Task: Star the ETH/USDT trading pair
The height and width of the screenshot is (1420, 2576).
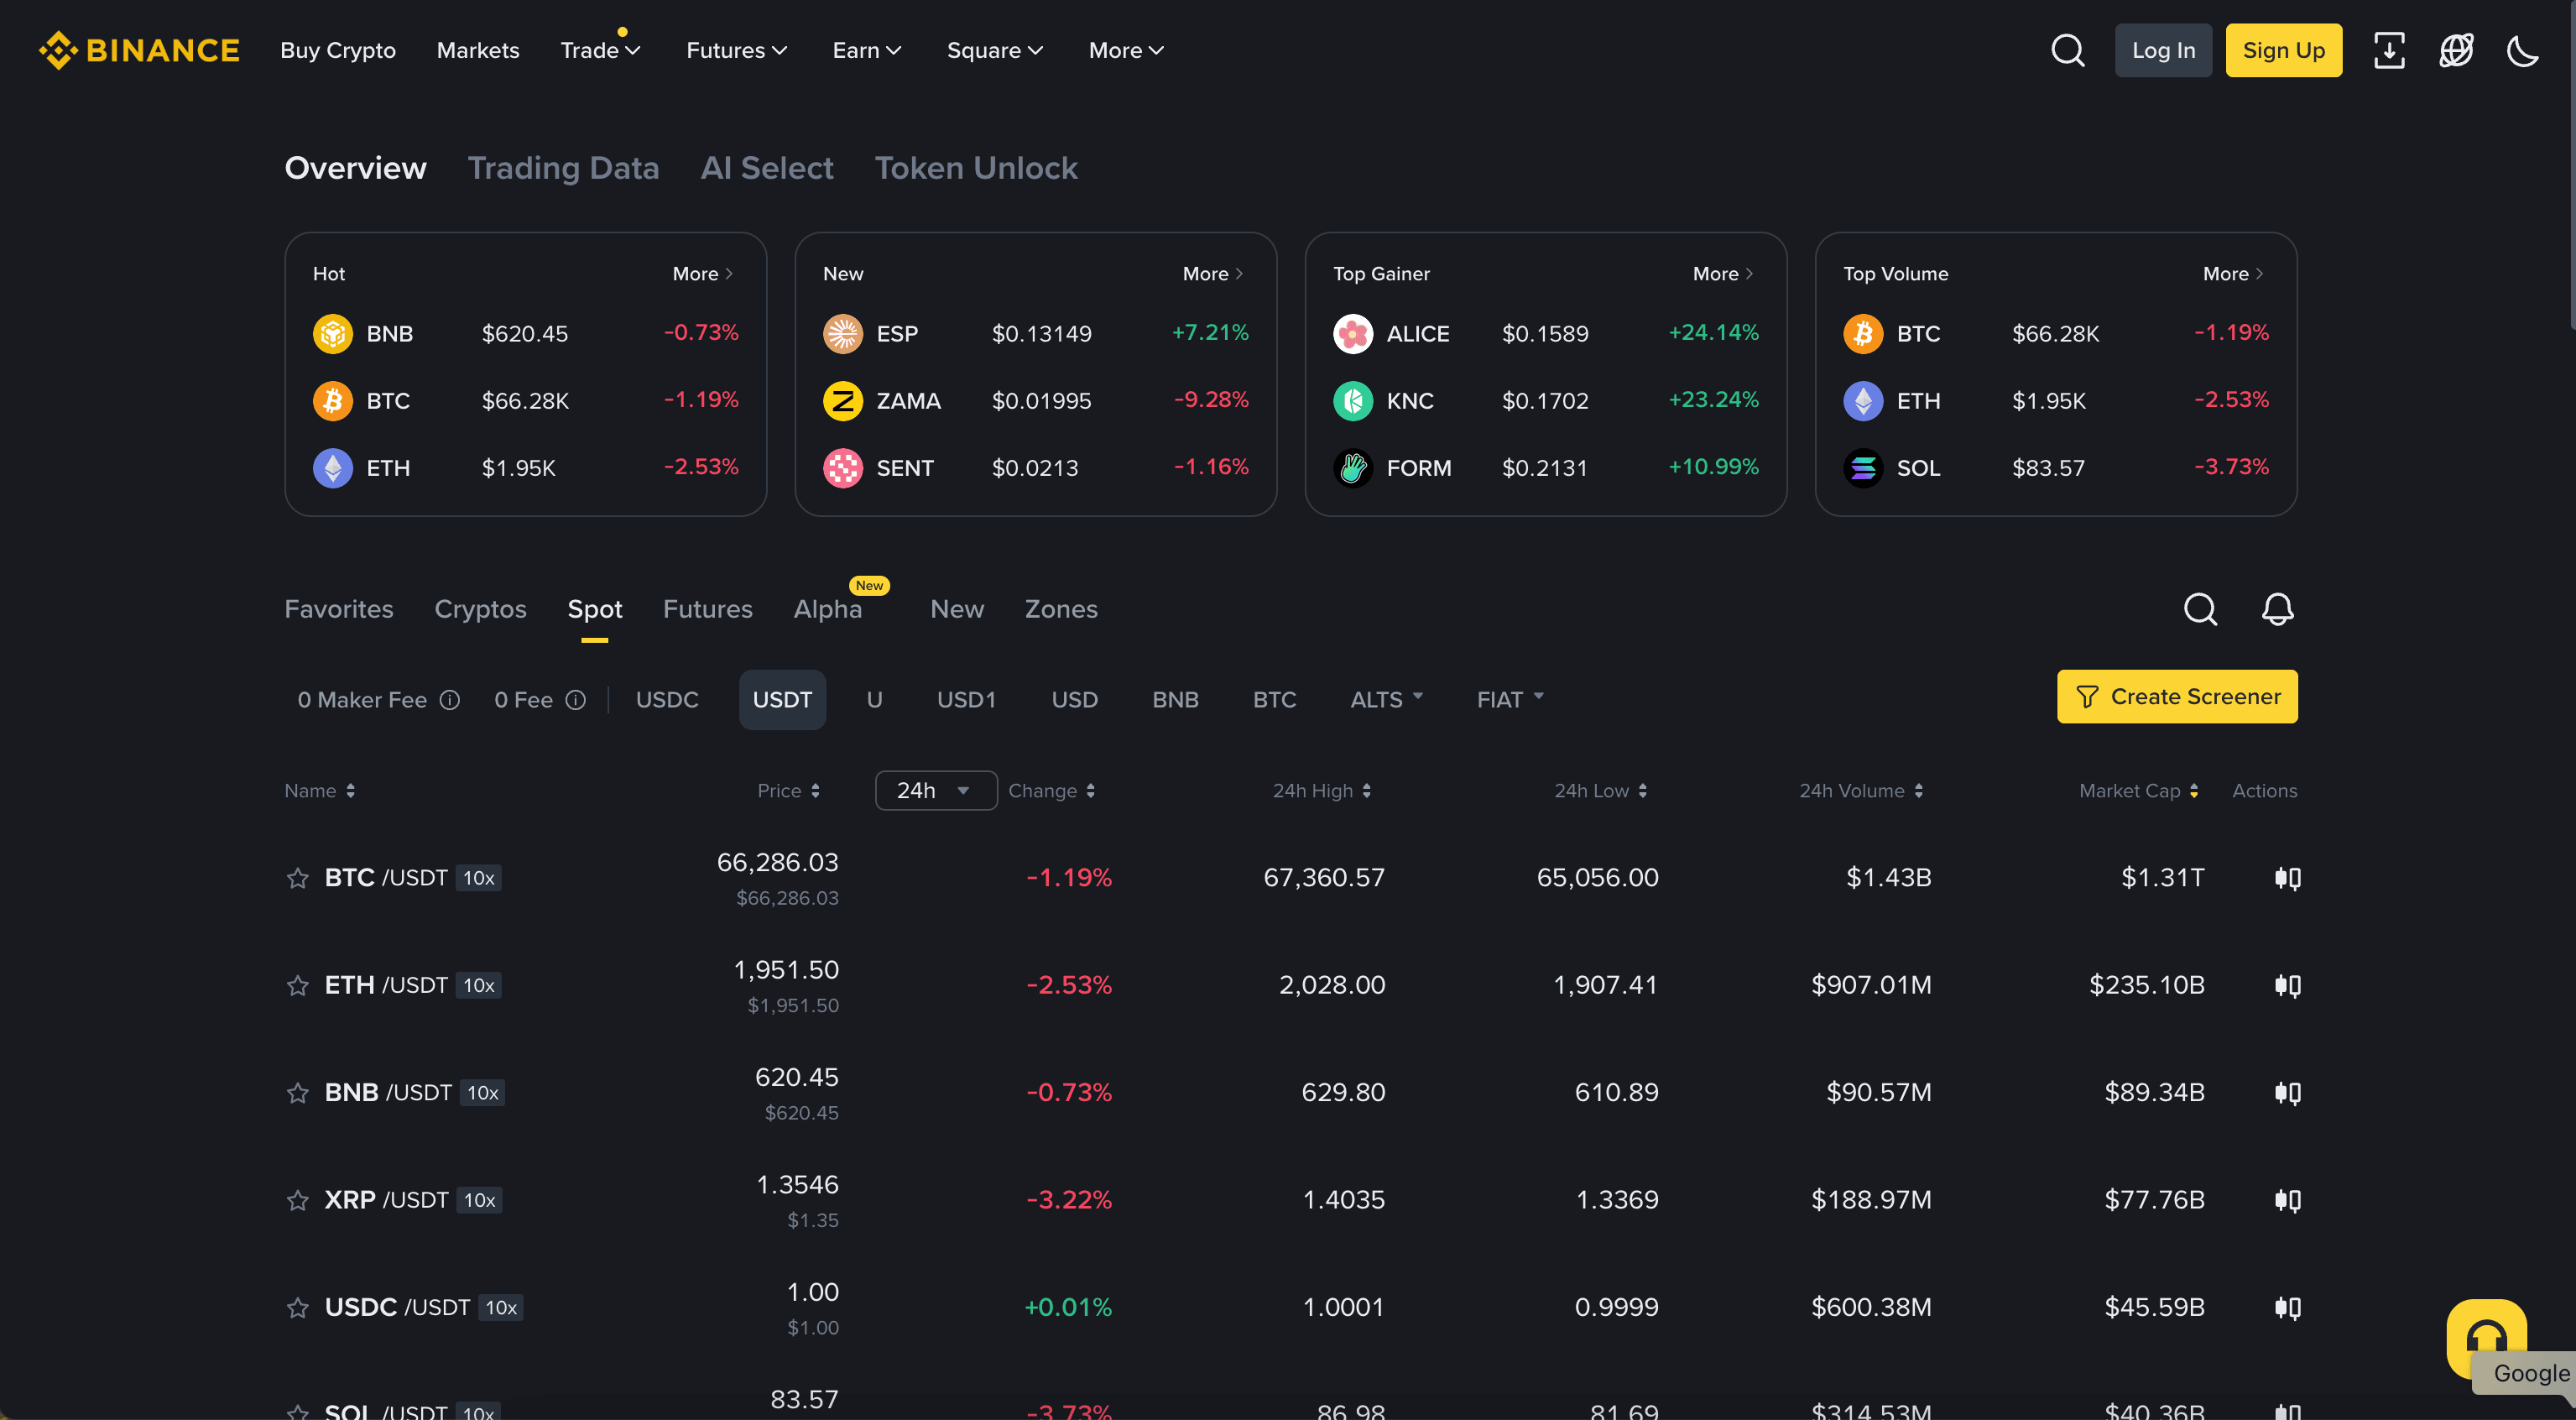Action: click(296, 985)
